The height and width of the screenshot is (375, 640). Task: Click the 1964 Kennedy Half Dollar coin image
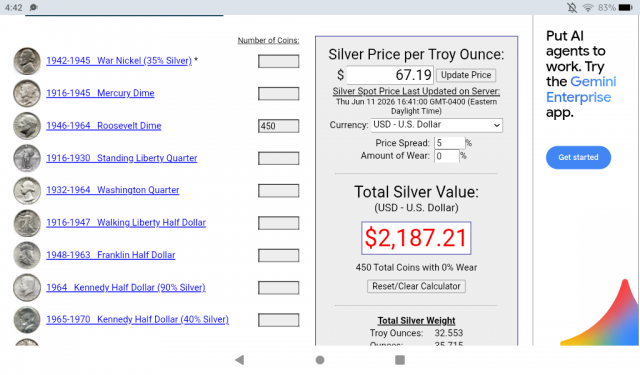27,288
